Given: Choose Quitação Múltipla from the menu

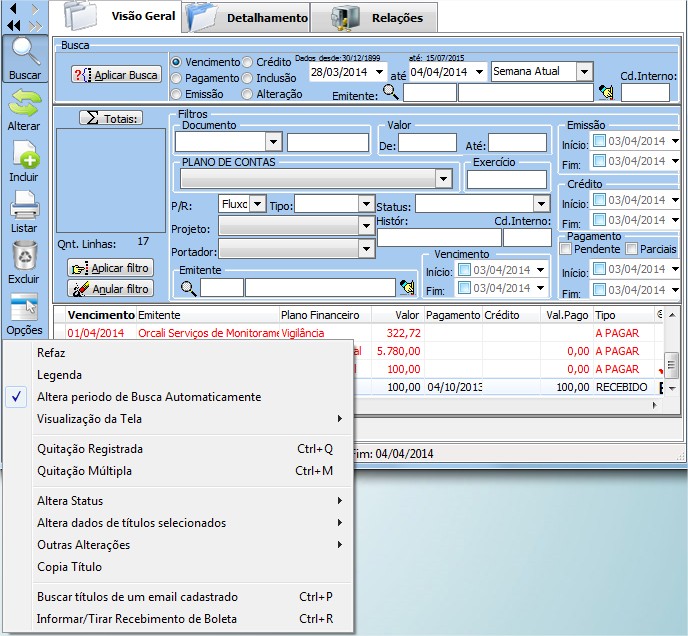Looking at the screenshot, I should tap(84, 471).
